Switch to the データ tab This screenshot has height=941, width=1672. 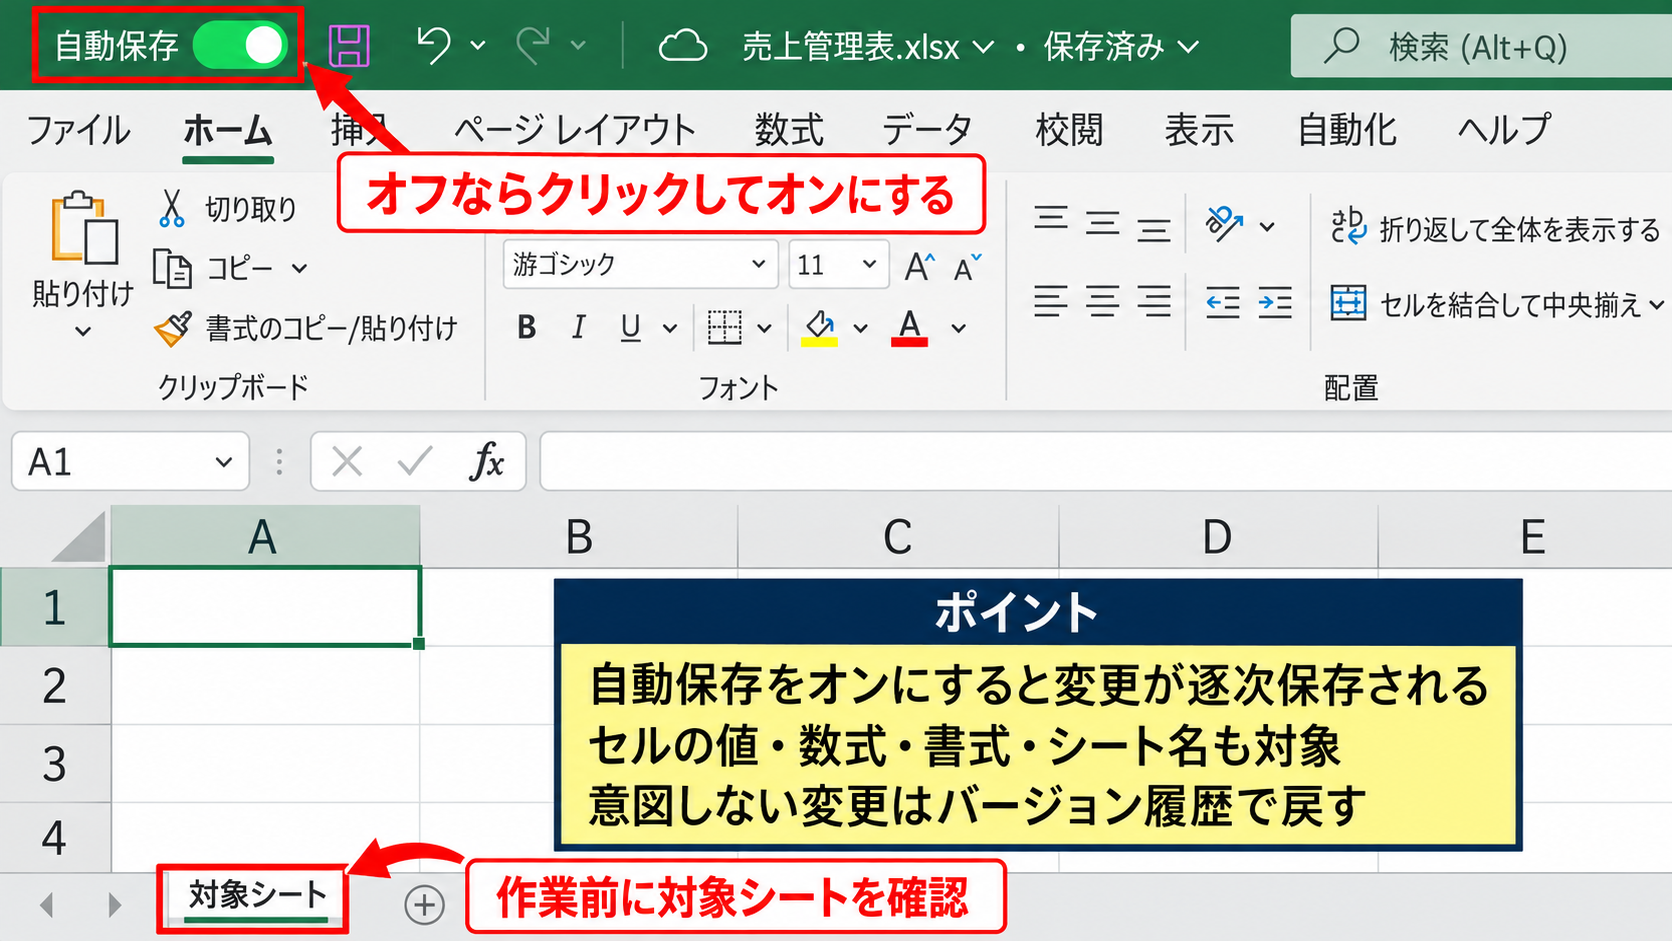click(927, 130)
